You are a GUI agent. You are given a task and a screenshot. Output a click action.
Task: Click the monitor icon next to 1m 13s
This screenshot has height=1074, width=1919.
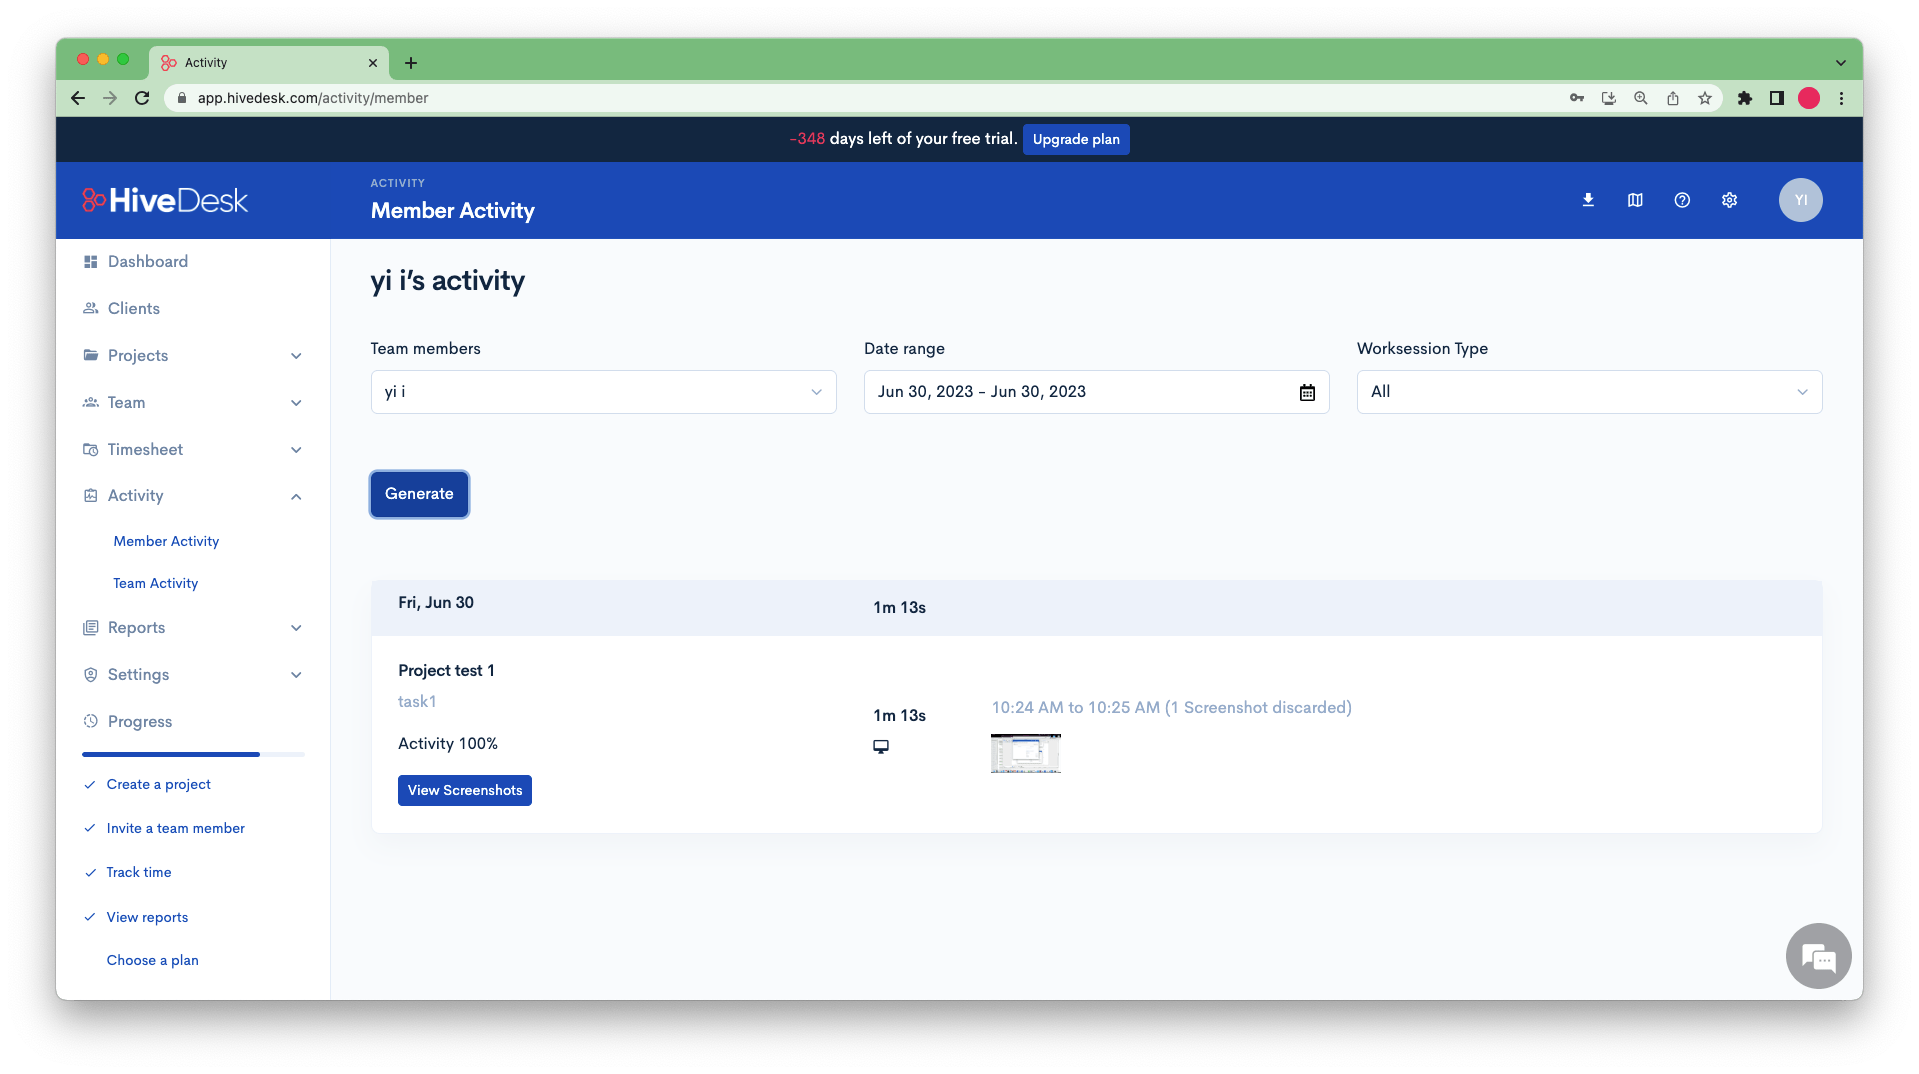881,746
